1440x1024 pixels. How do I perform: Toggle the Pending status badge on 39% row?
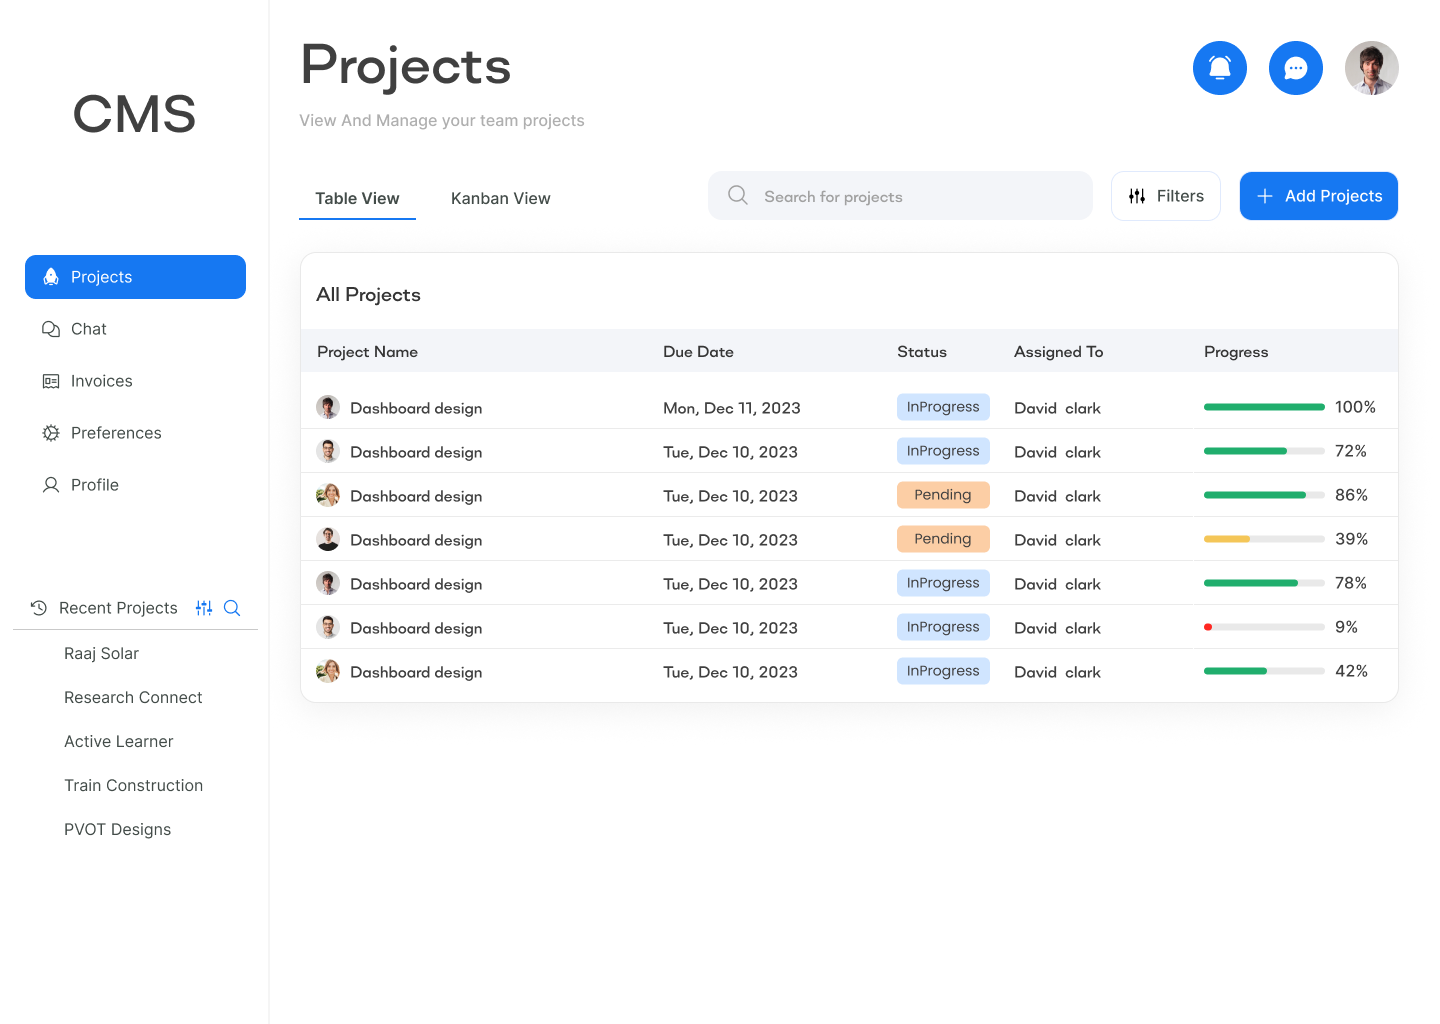click(943, 538)
